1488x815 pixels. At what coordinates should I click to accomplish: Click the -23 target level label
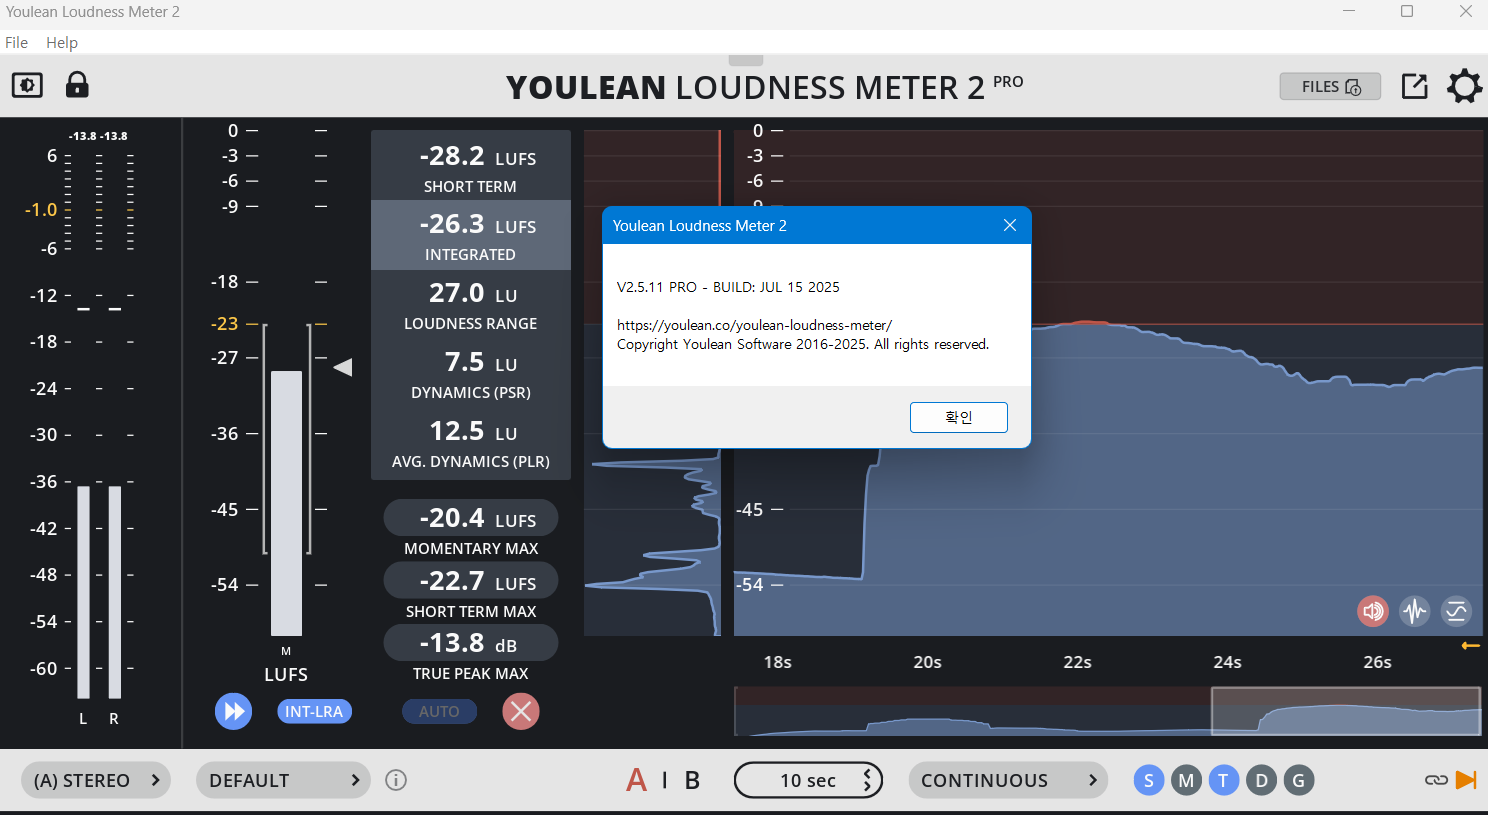coord(225,324)
